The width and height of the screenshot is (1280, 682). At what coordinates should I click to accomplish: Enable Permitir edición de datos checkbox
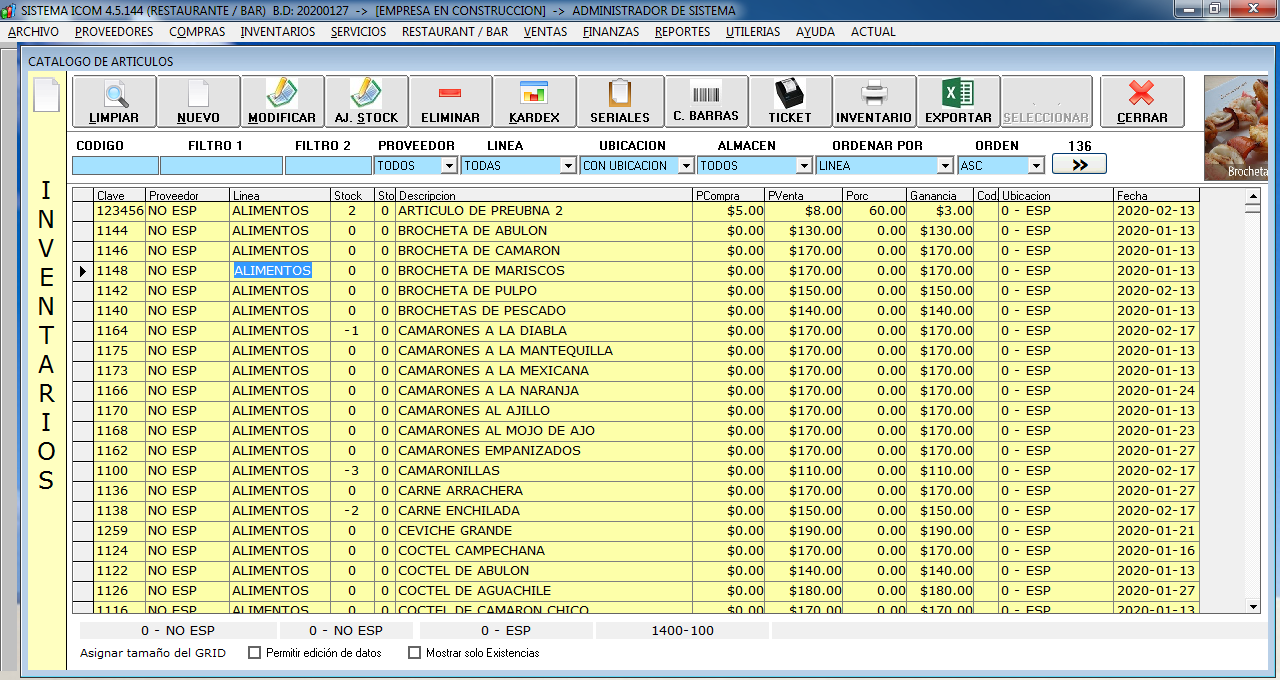tap(254, 653)
